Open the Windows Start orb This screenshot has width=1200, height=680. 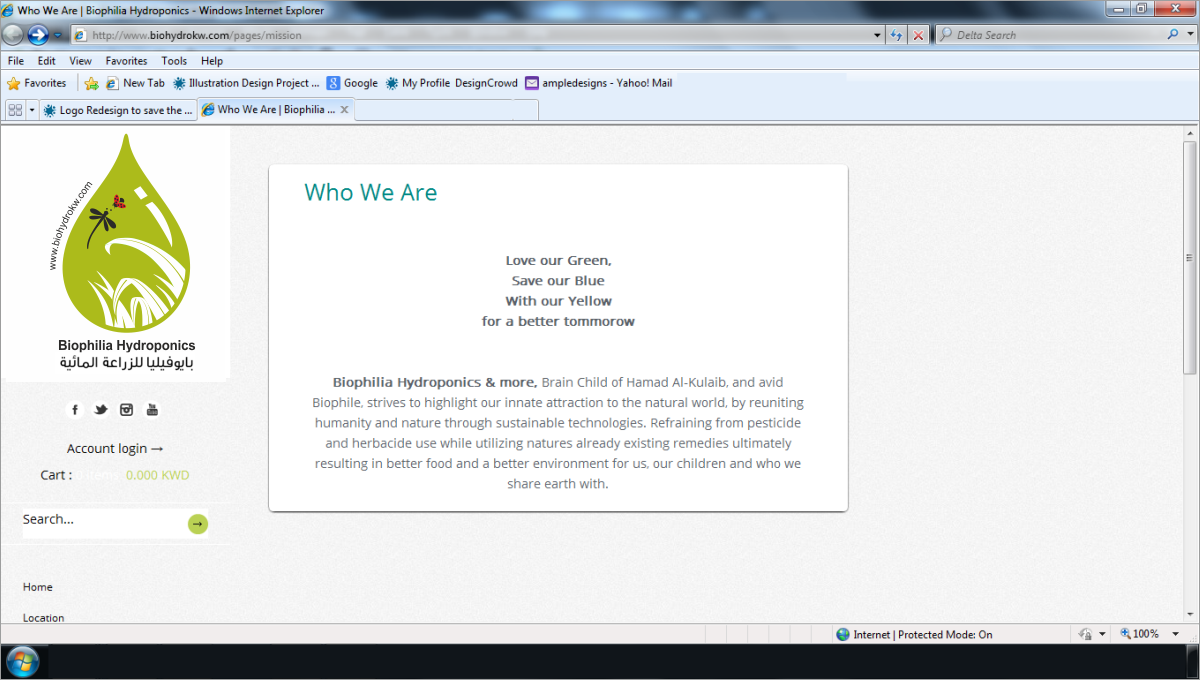click(22, 661)
